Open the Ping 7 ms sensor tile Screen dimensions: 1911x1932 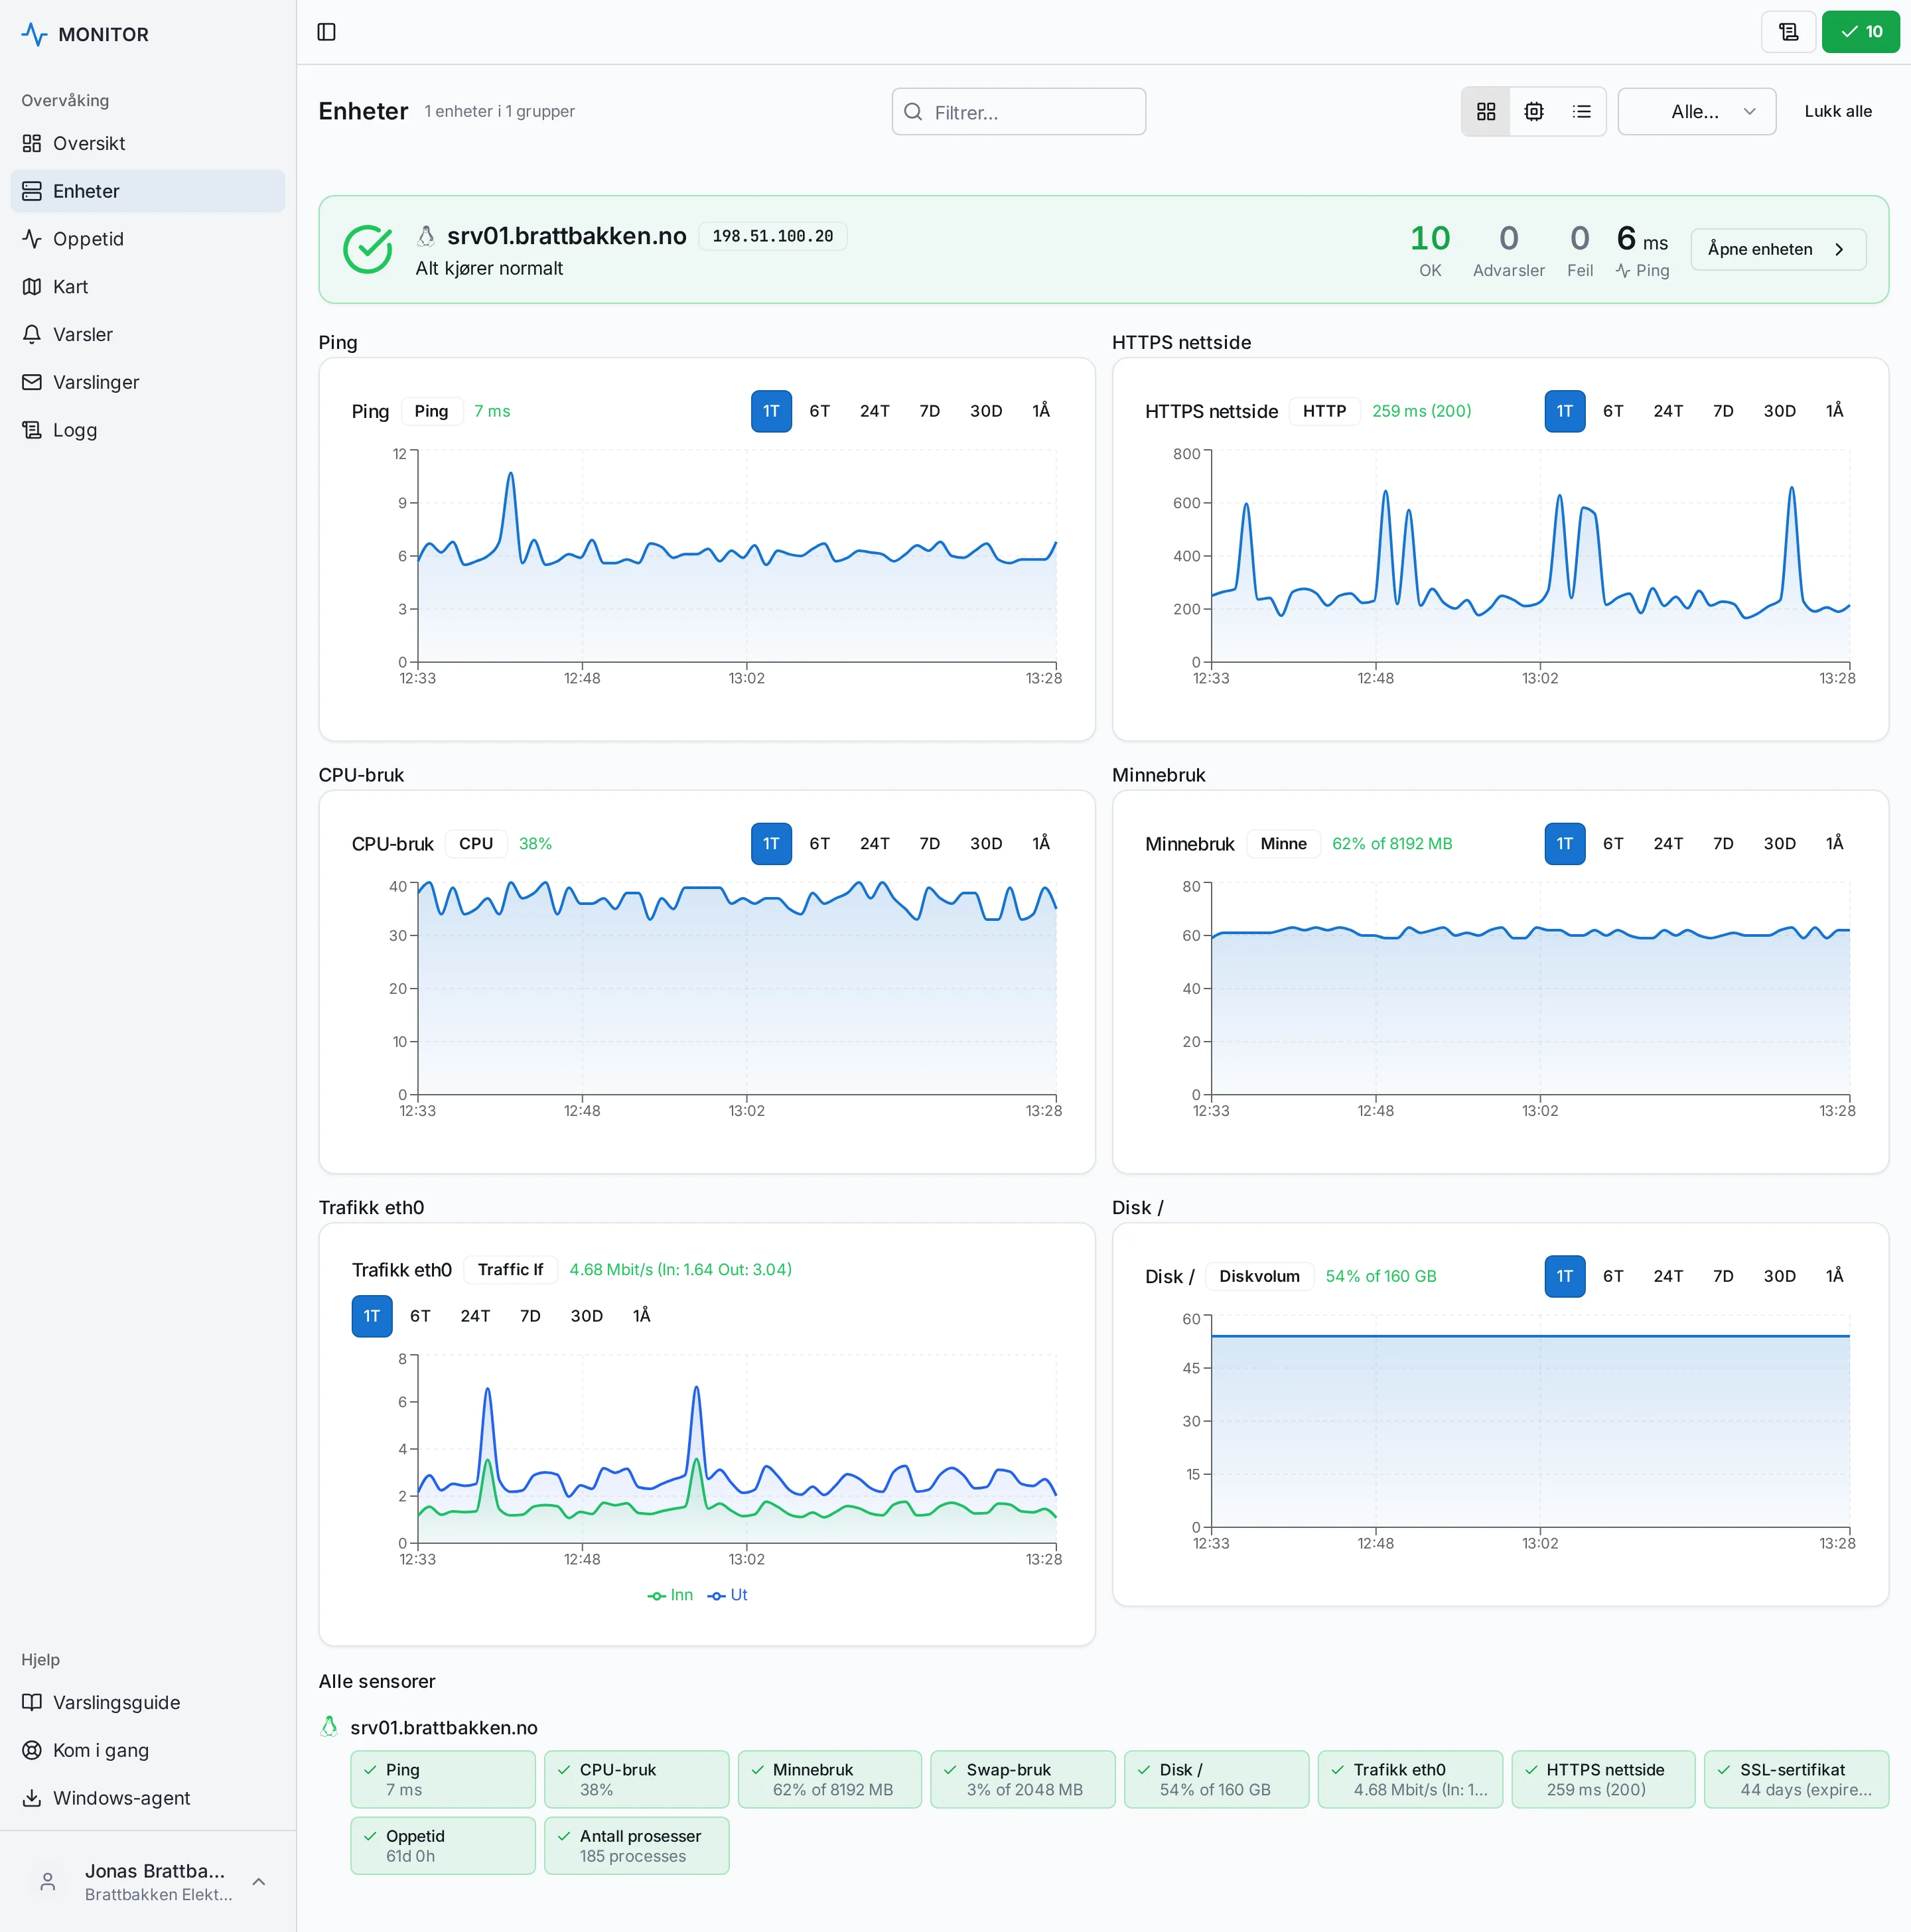443,1779
